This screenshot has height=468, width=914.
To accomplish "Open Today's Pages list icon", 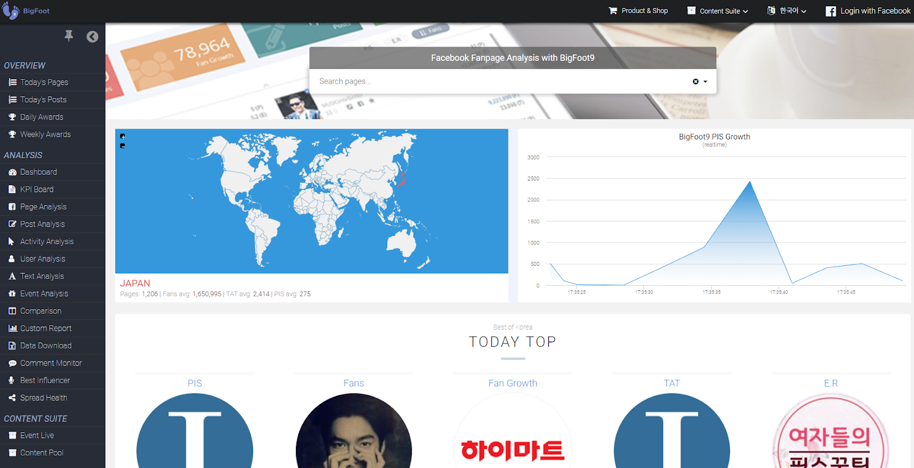I will click(12, 82).
